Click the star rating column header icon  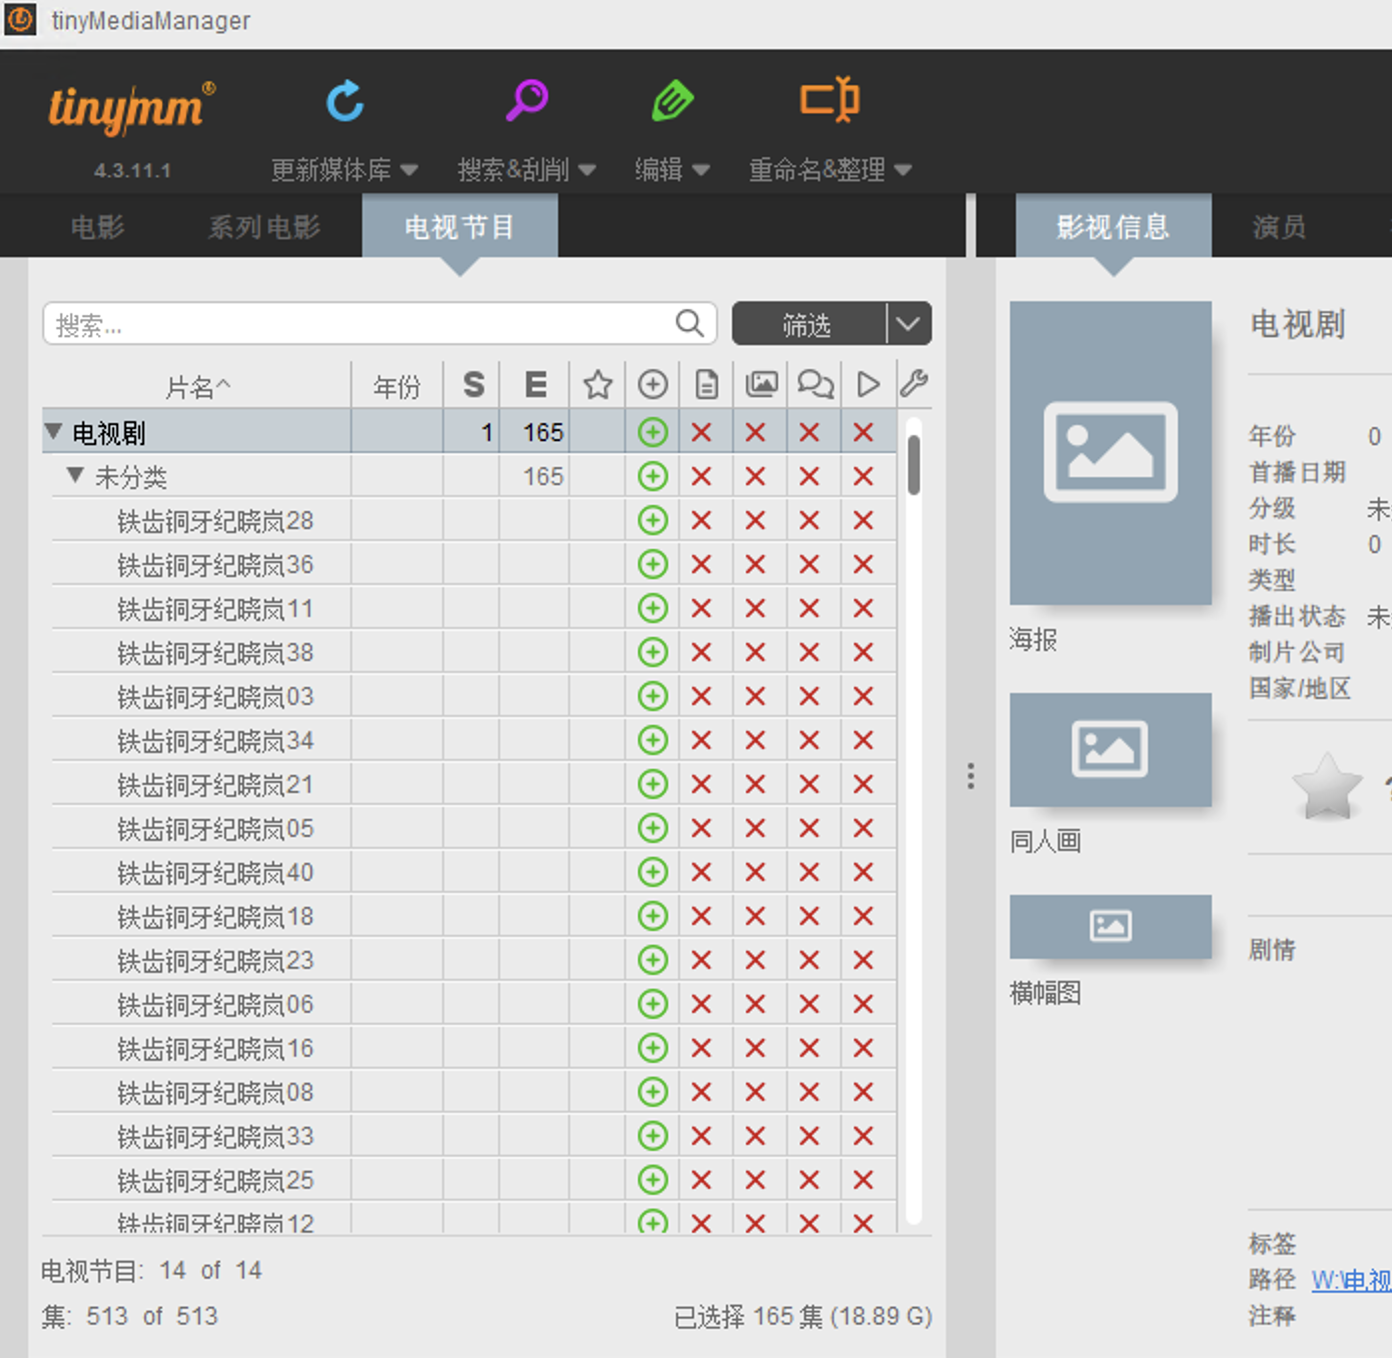pyautogui.click(x=598, y=385)
